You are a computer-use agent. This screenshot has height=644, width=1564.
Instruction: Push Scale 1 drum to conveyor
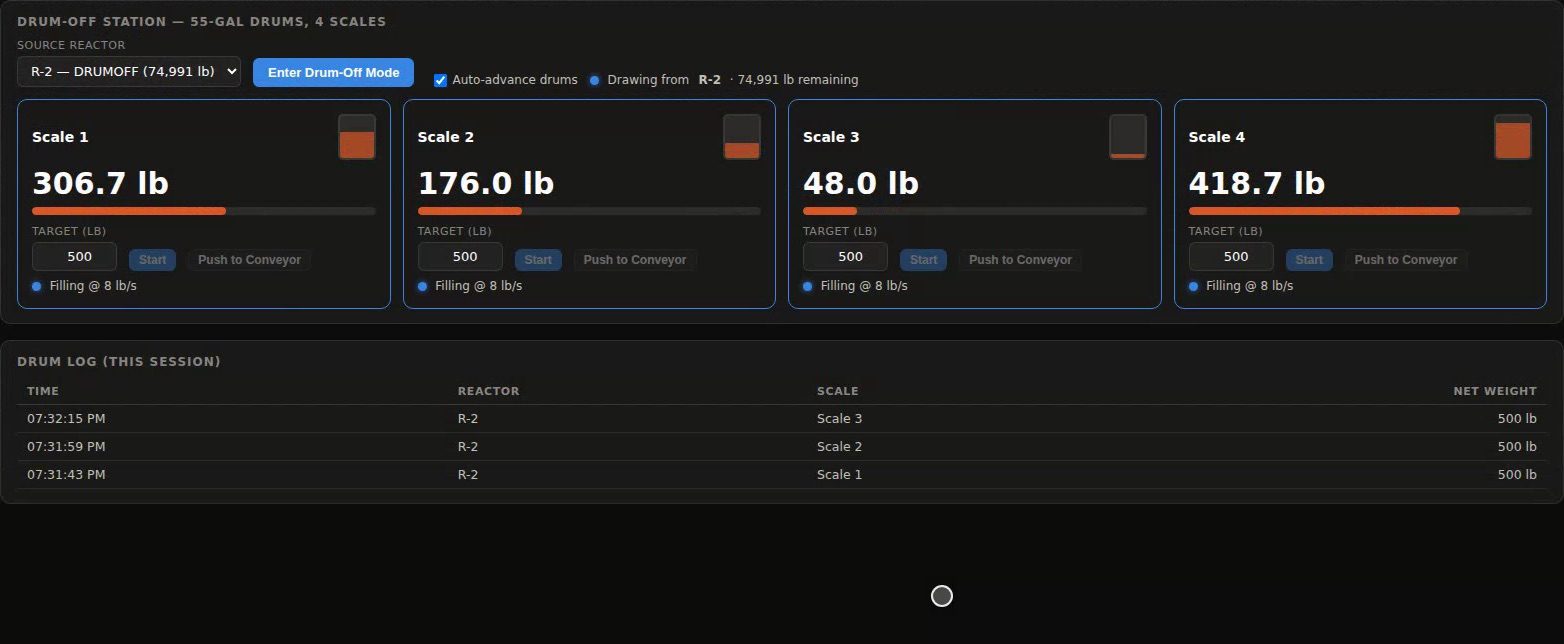(249, 260)
